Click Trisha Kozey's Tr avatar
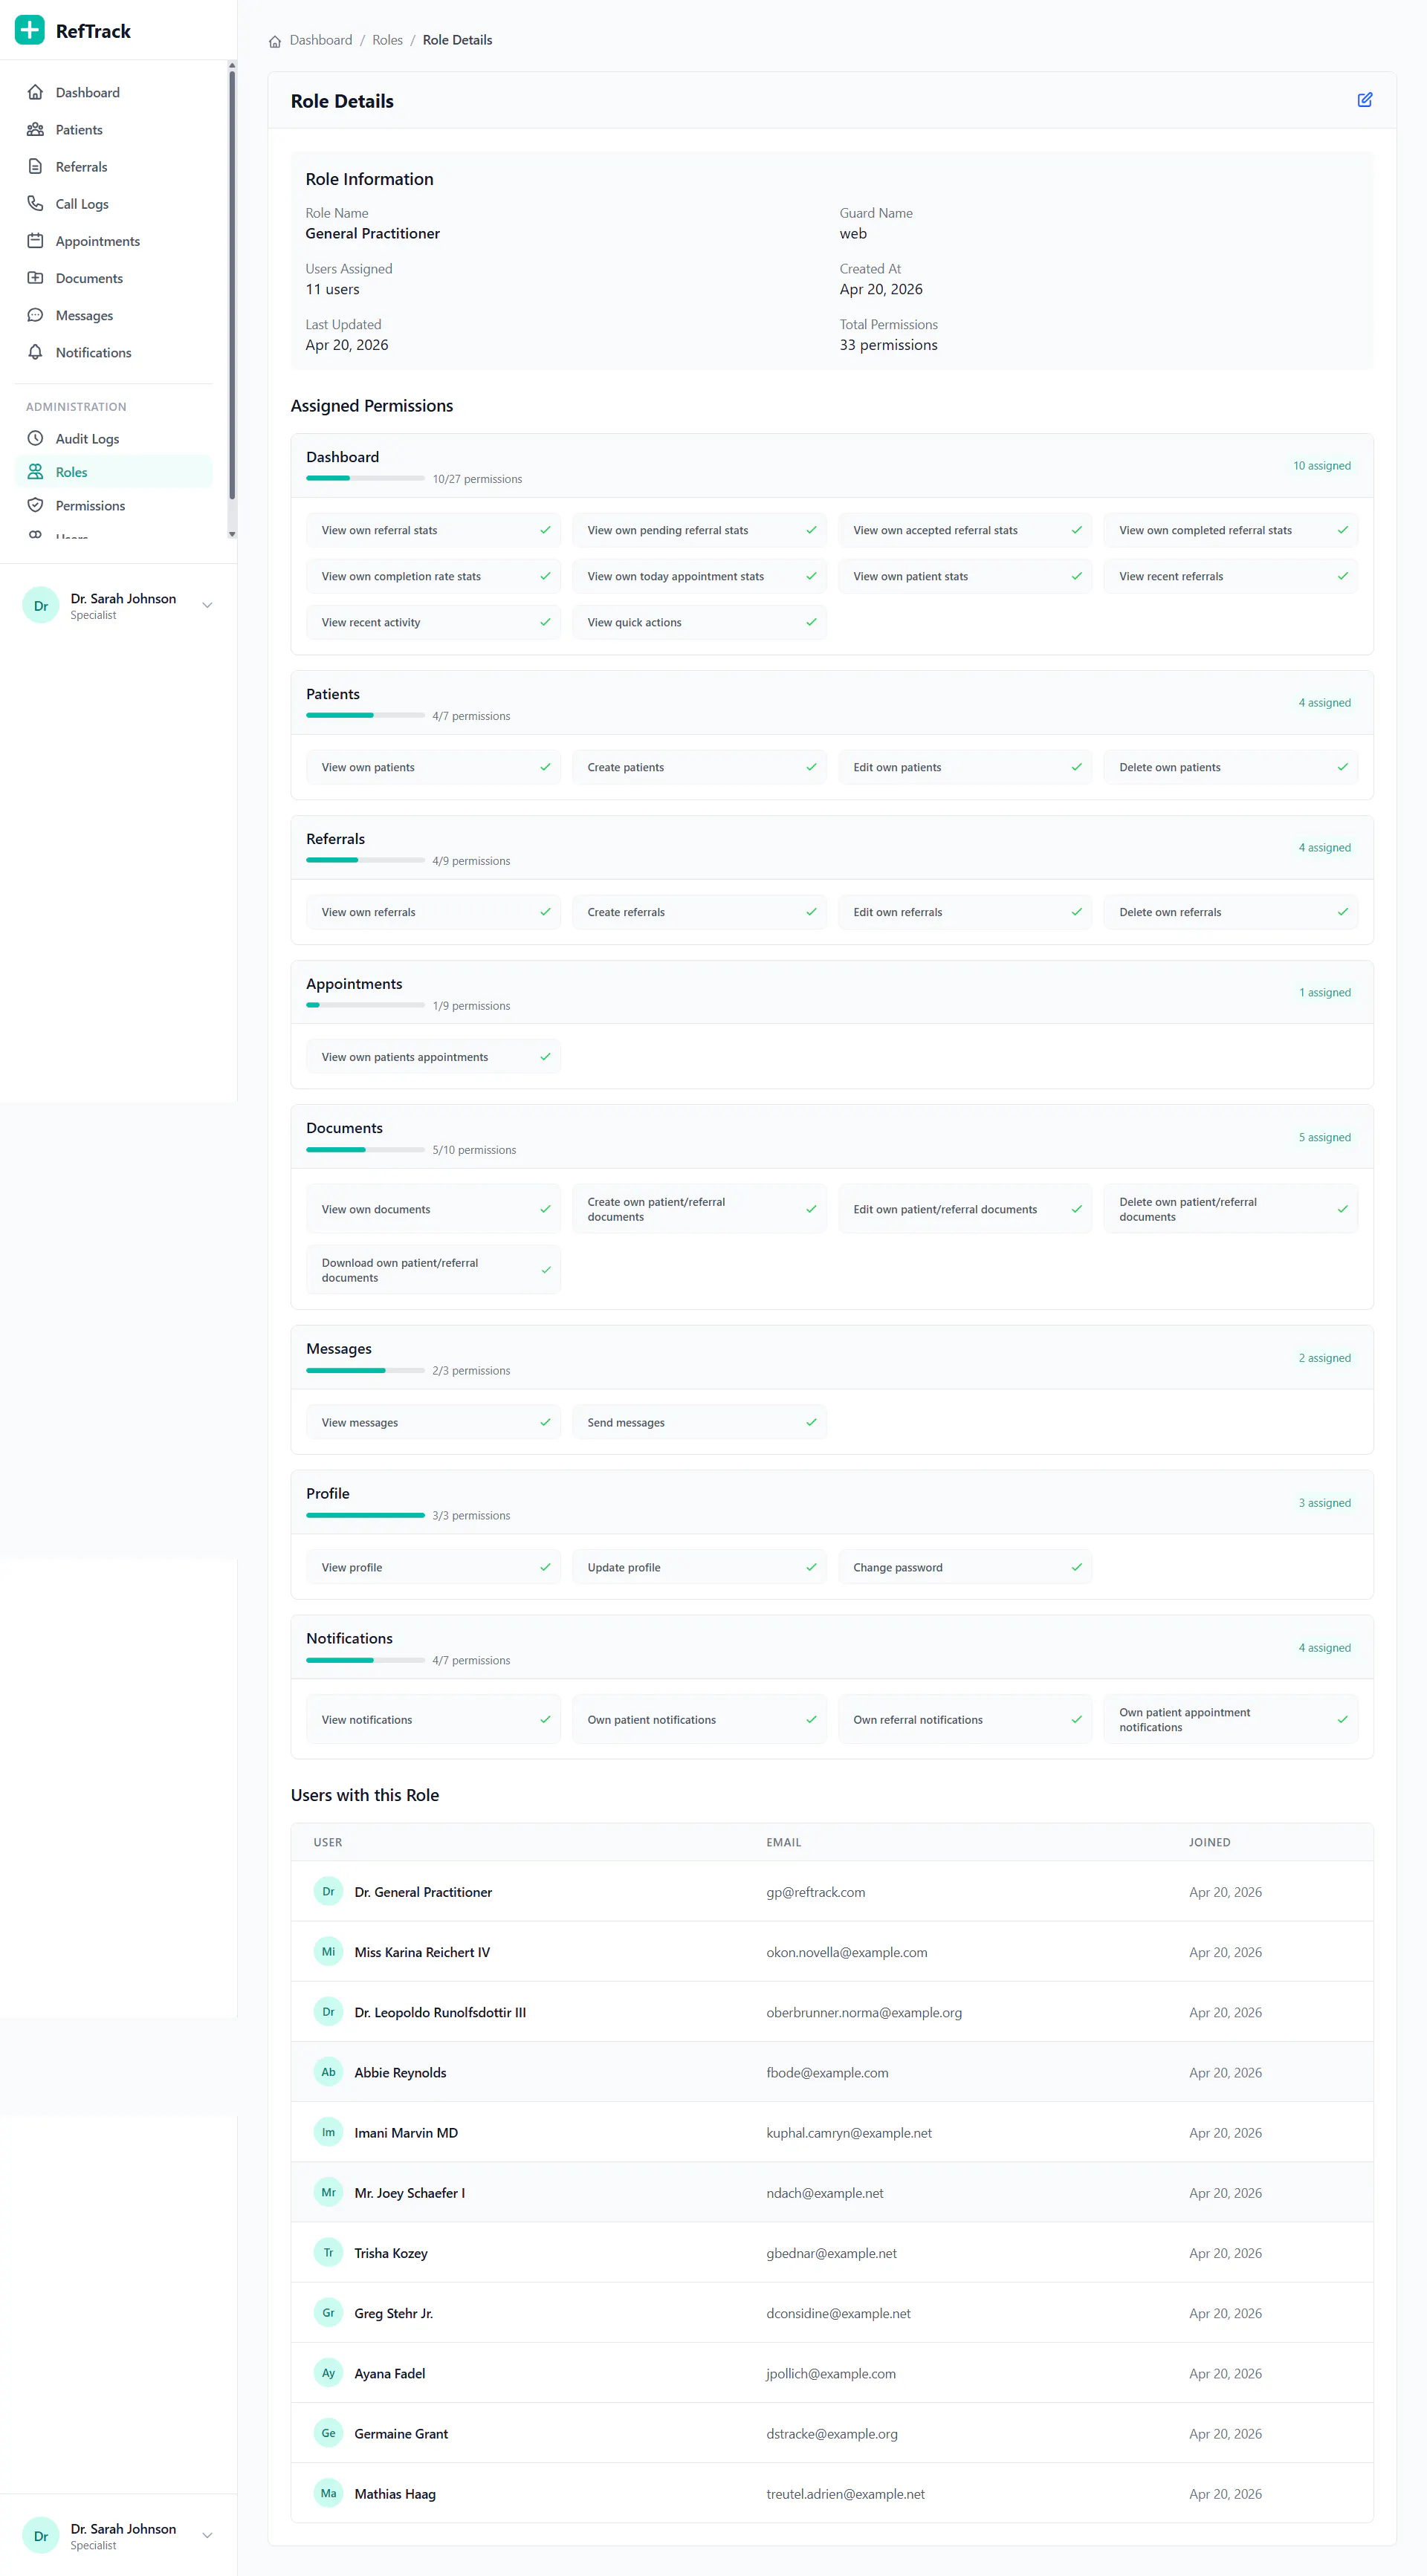Screen dimensions: 1427x2576 tap(328, 2252)
